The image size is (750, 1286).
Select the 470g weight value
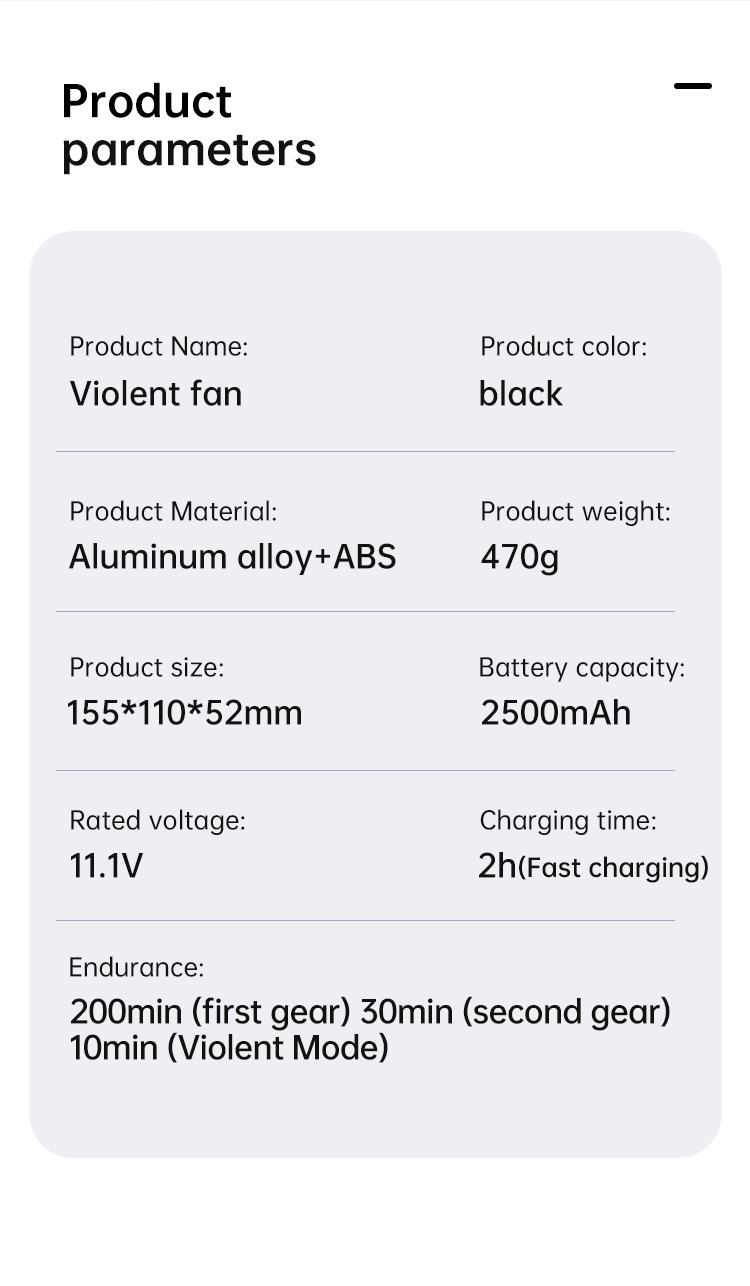(x=519, y=557)
